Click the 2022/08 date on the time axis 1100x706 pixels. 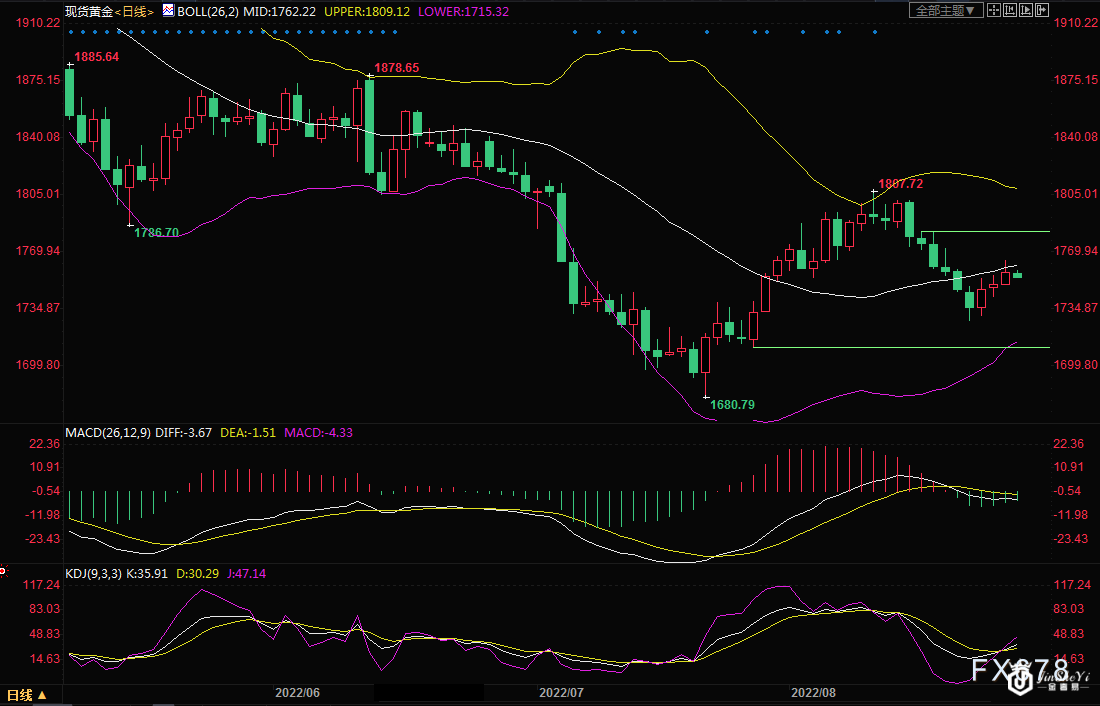point(813,691)
